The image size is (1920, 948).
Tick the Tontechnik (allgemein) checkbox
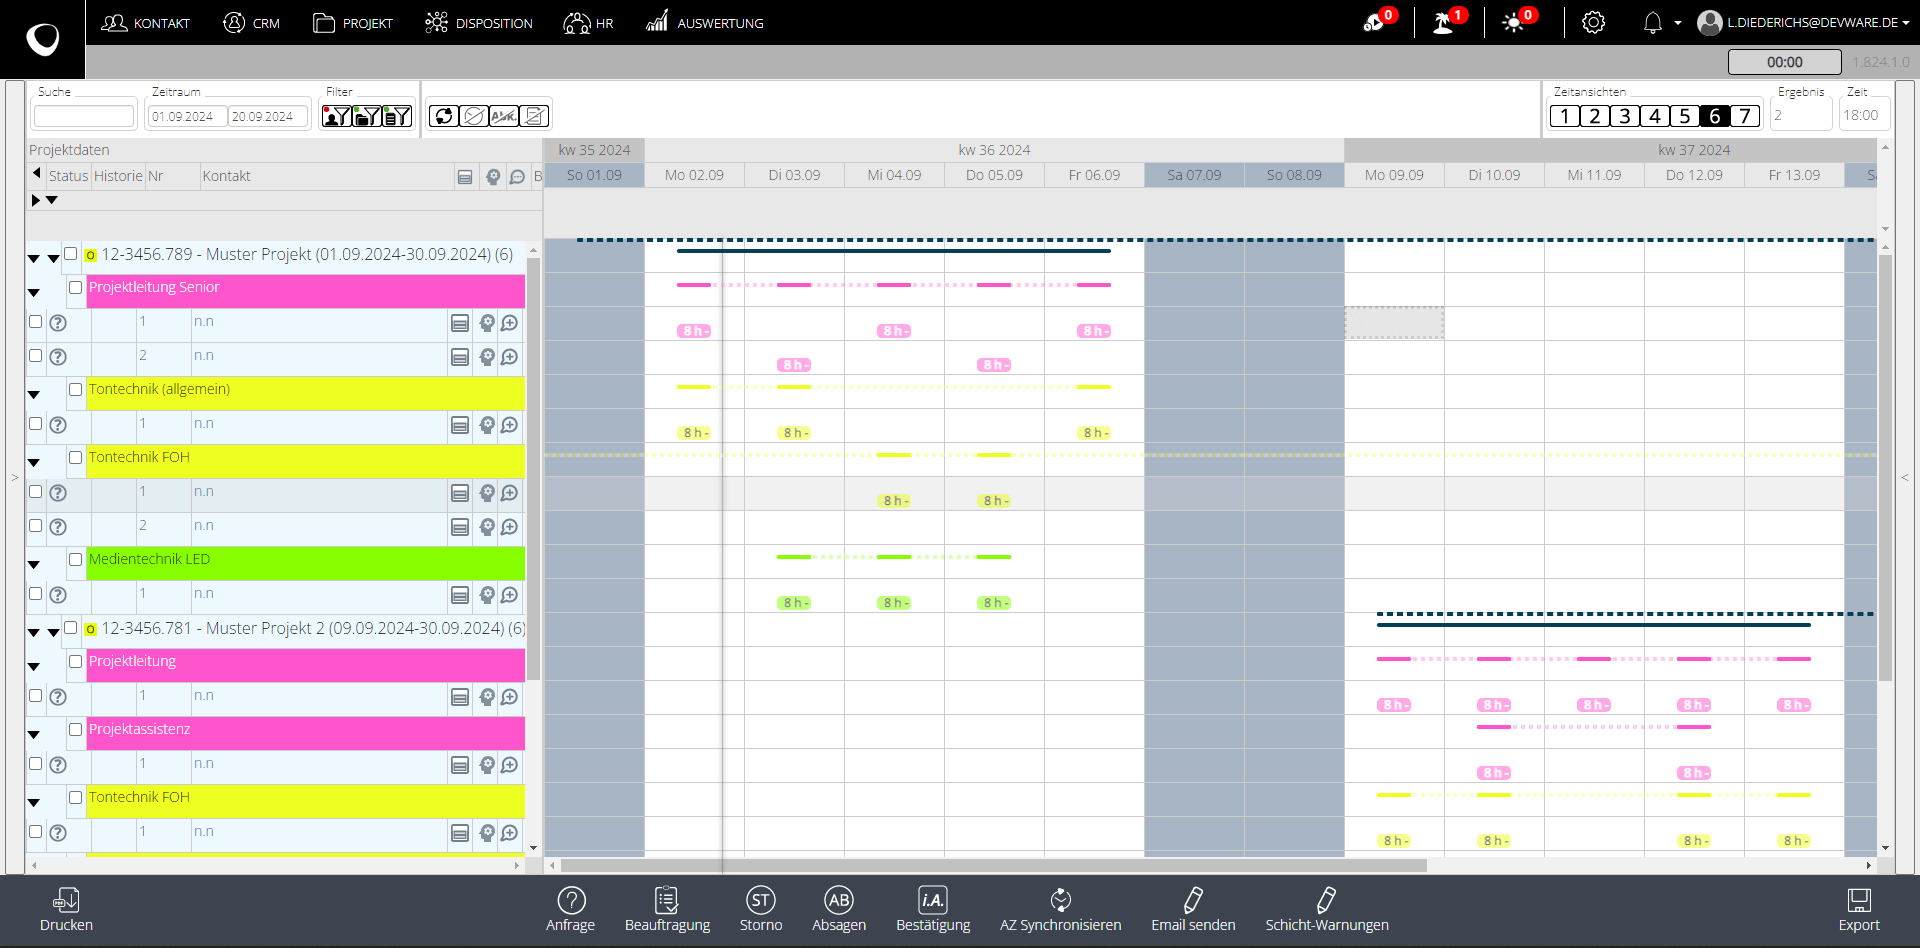pyautogui.click(x=75, y=390)
